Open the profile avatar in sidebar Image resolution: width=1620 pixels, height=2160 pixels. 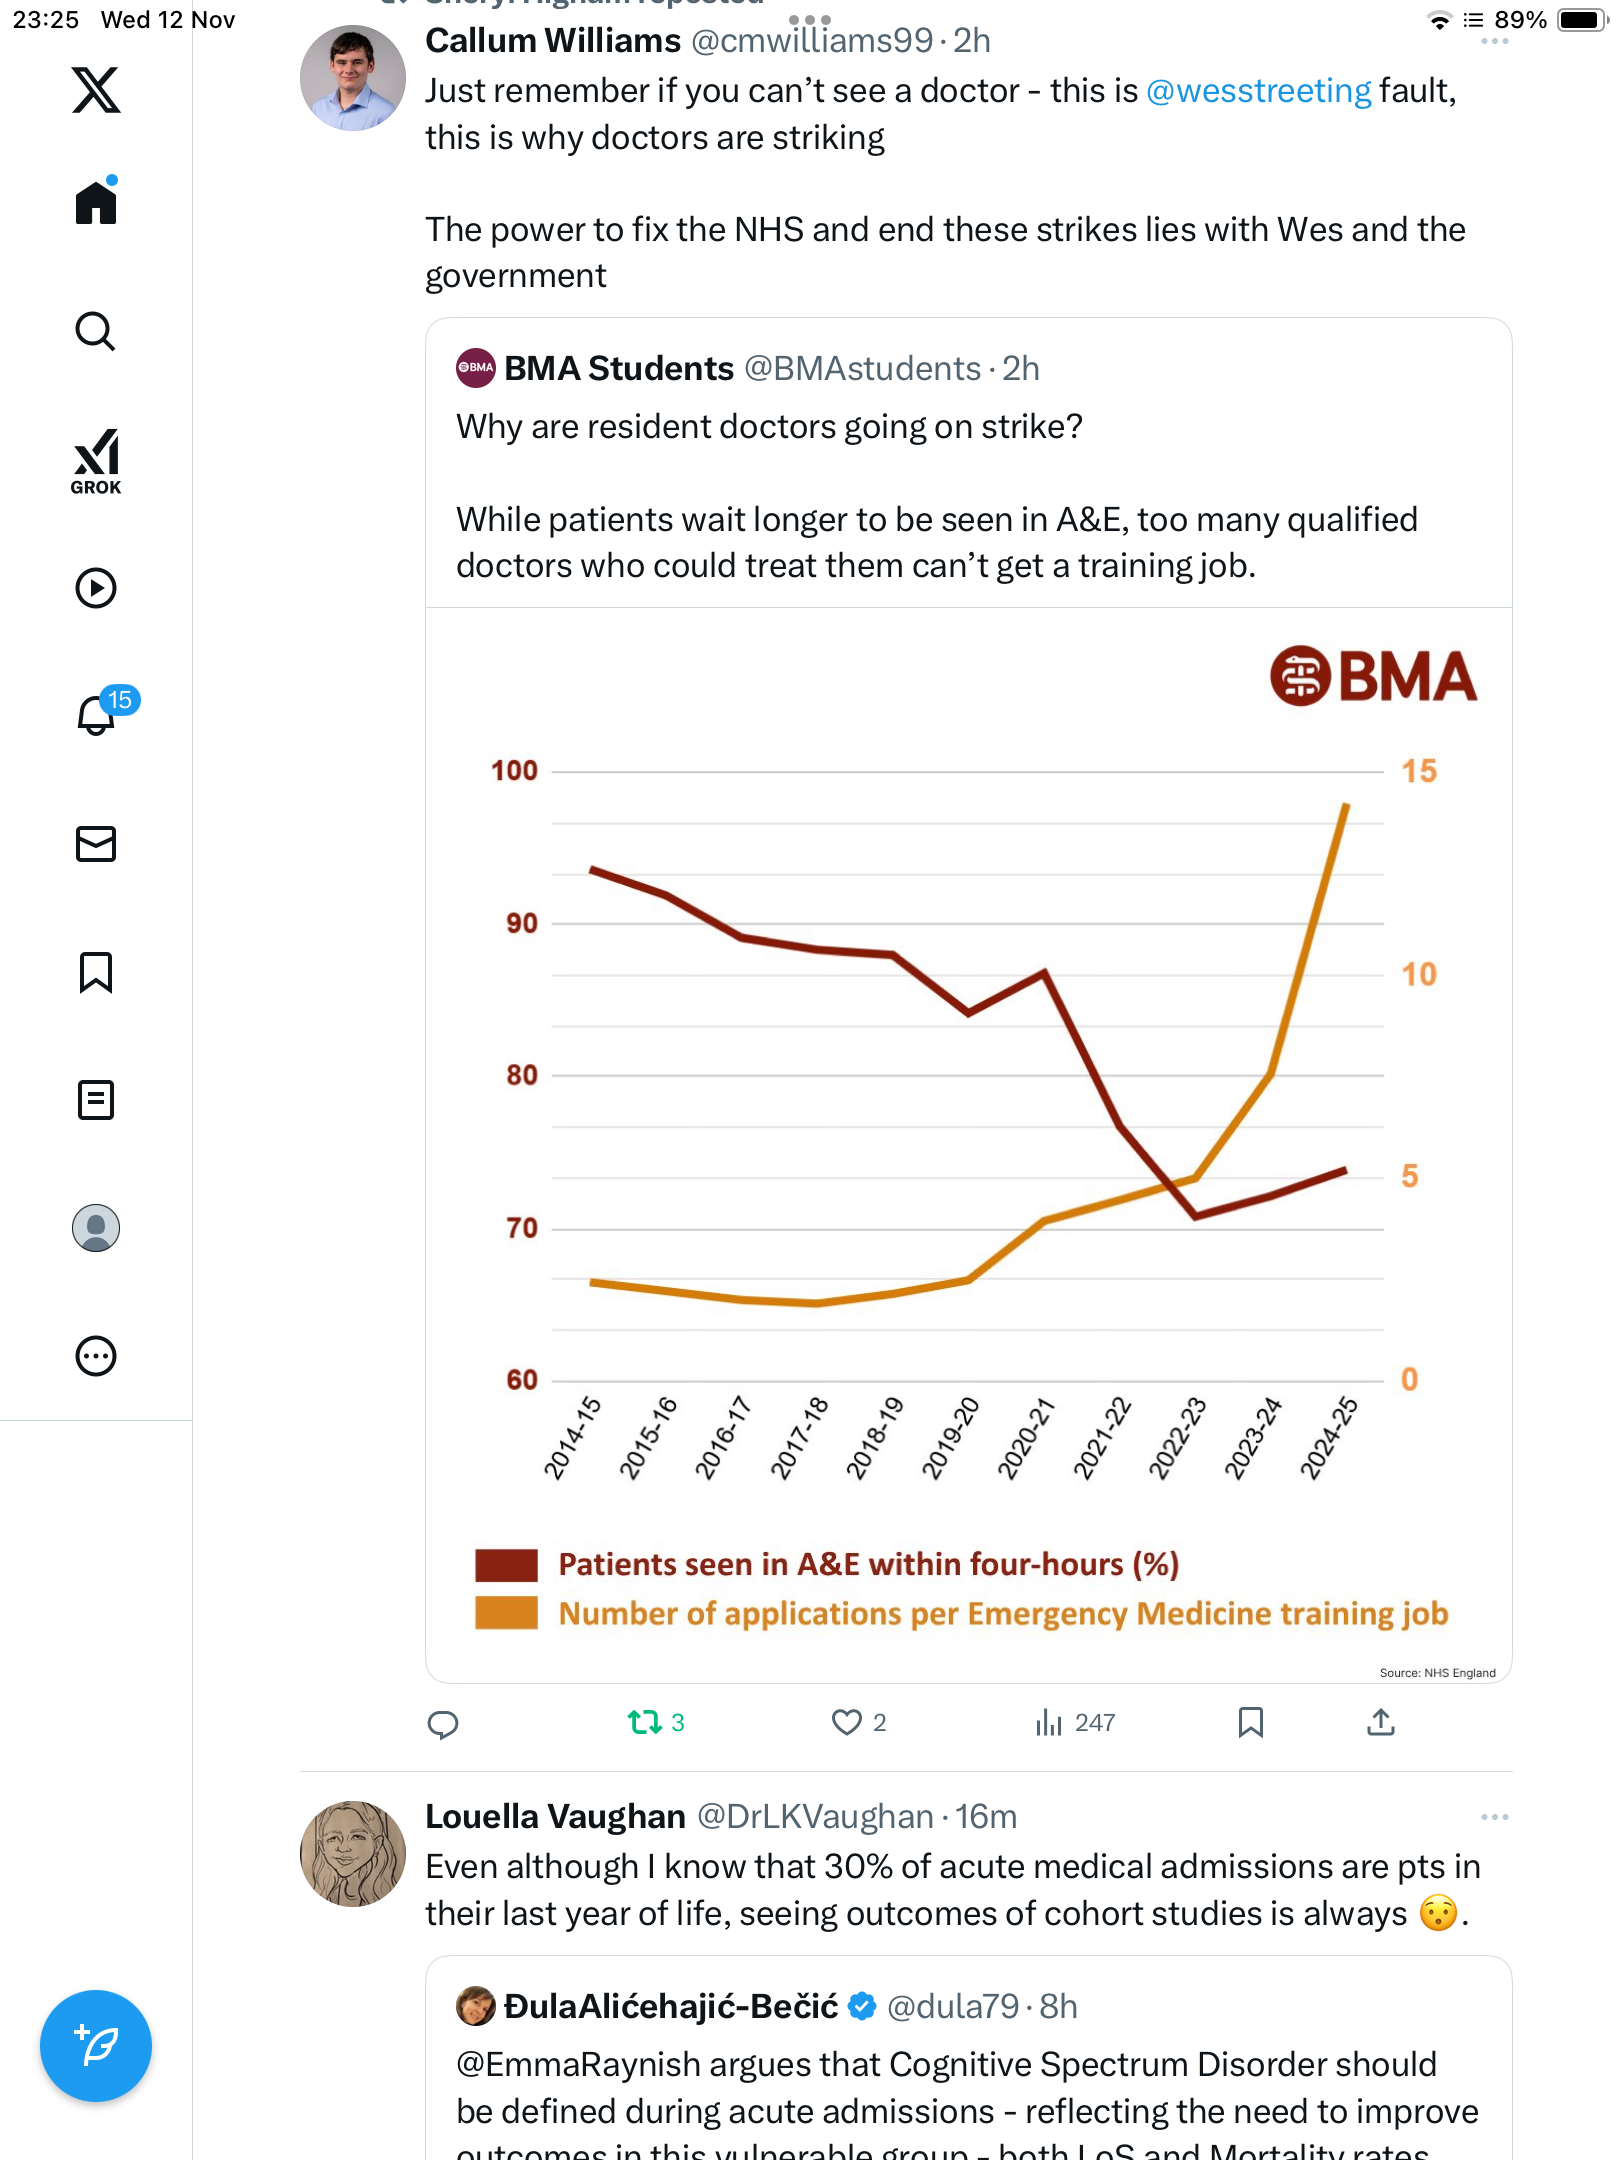(96, 1228)
